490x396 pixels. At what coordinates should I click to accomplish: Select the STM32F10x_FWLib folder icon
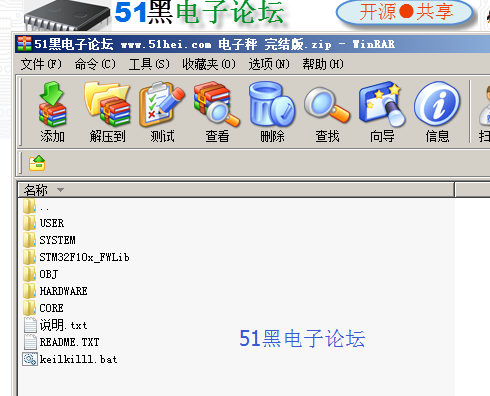pyautogui.click(x=29, y=257)
